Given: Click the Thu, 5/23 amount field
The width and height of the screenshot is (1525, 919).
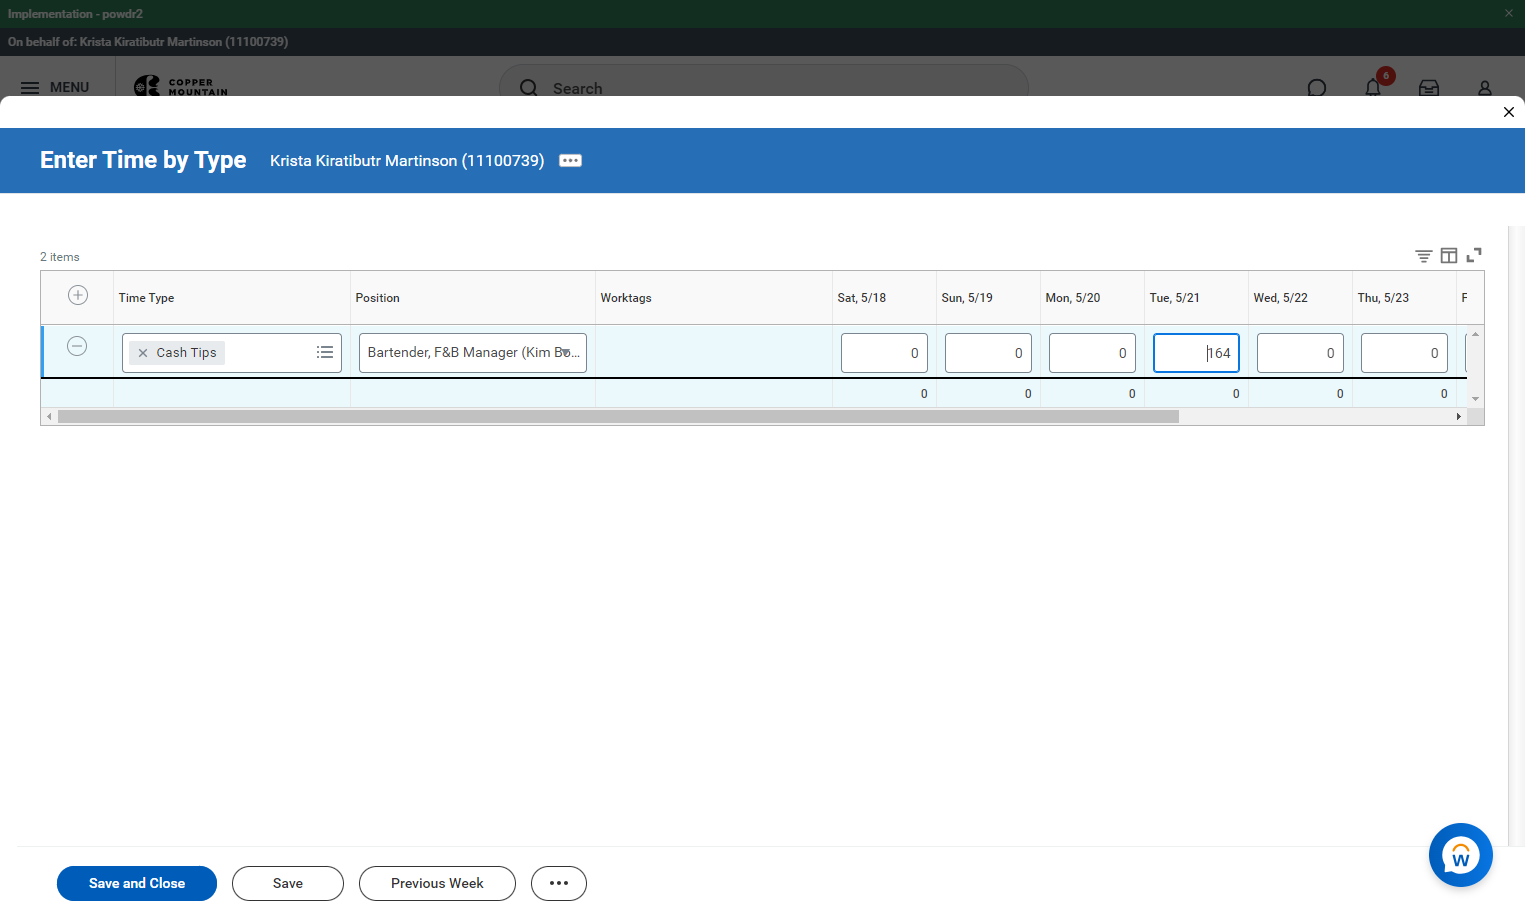Looking at the screenshot, I should (1404, 353).
